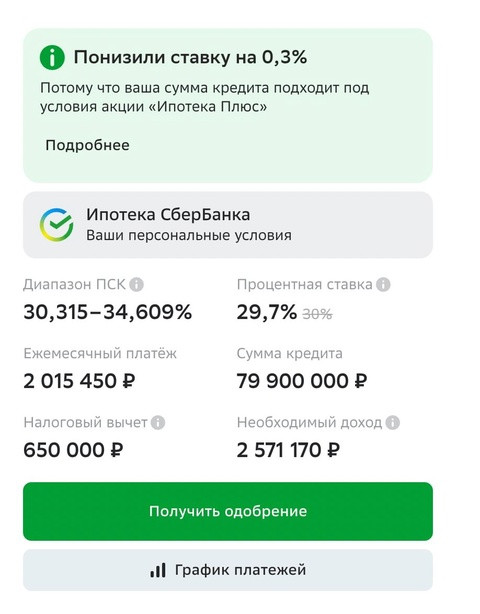Show info for Необходимый доход
This screenshot has width=480, height=614.
point(393,423)
